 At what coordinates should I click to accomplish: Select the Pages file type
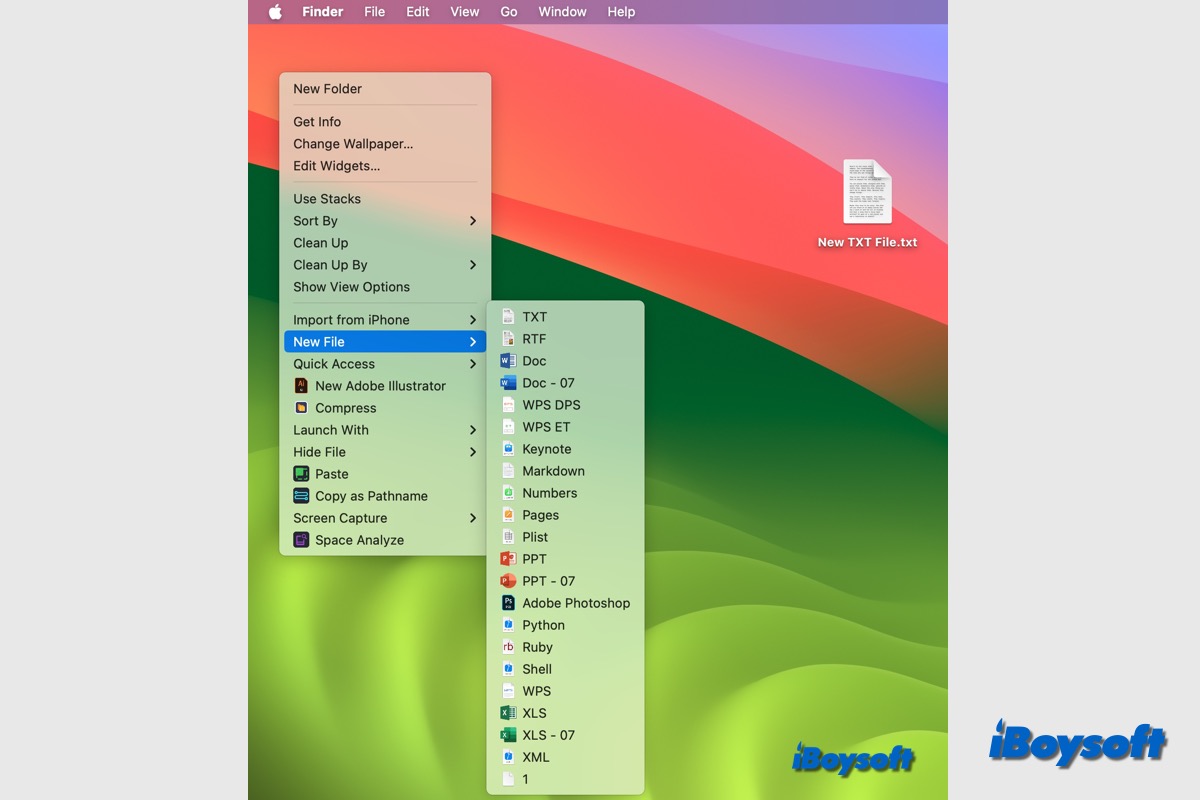click(542, 514)
